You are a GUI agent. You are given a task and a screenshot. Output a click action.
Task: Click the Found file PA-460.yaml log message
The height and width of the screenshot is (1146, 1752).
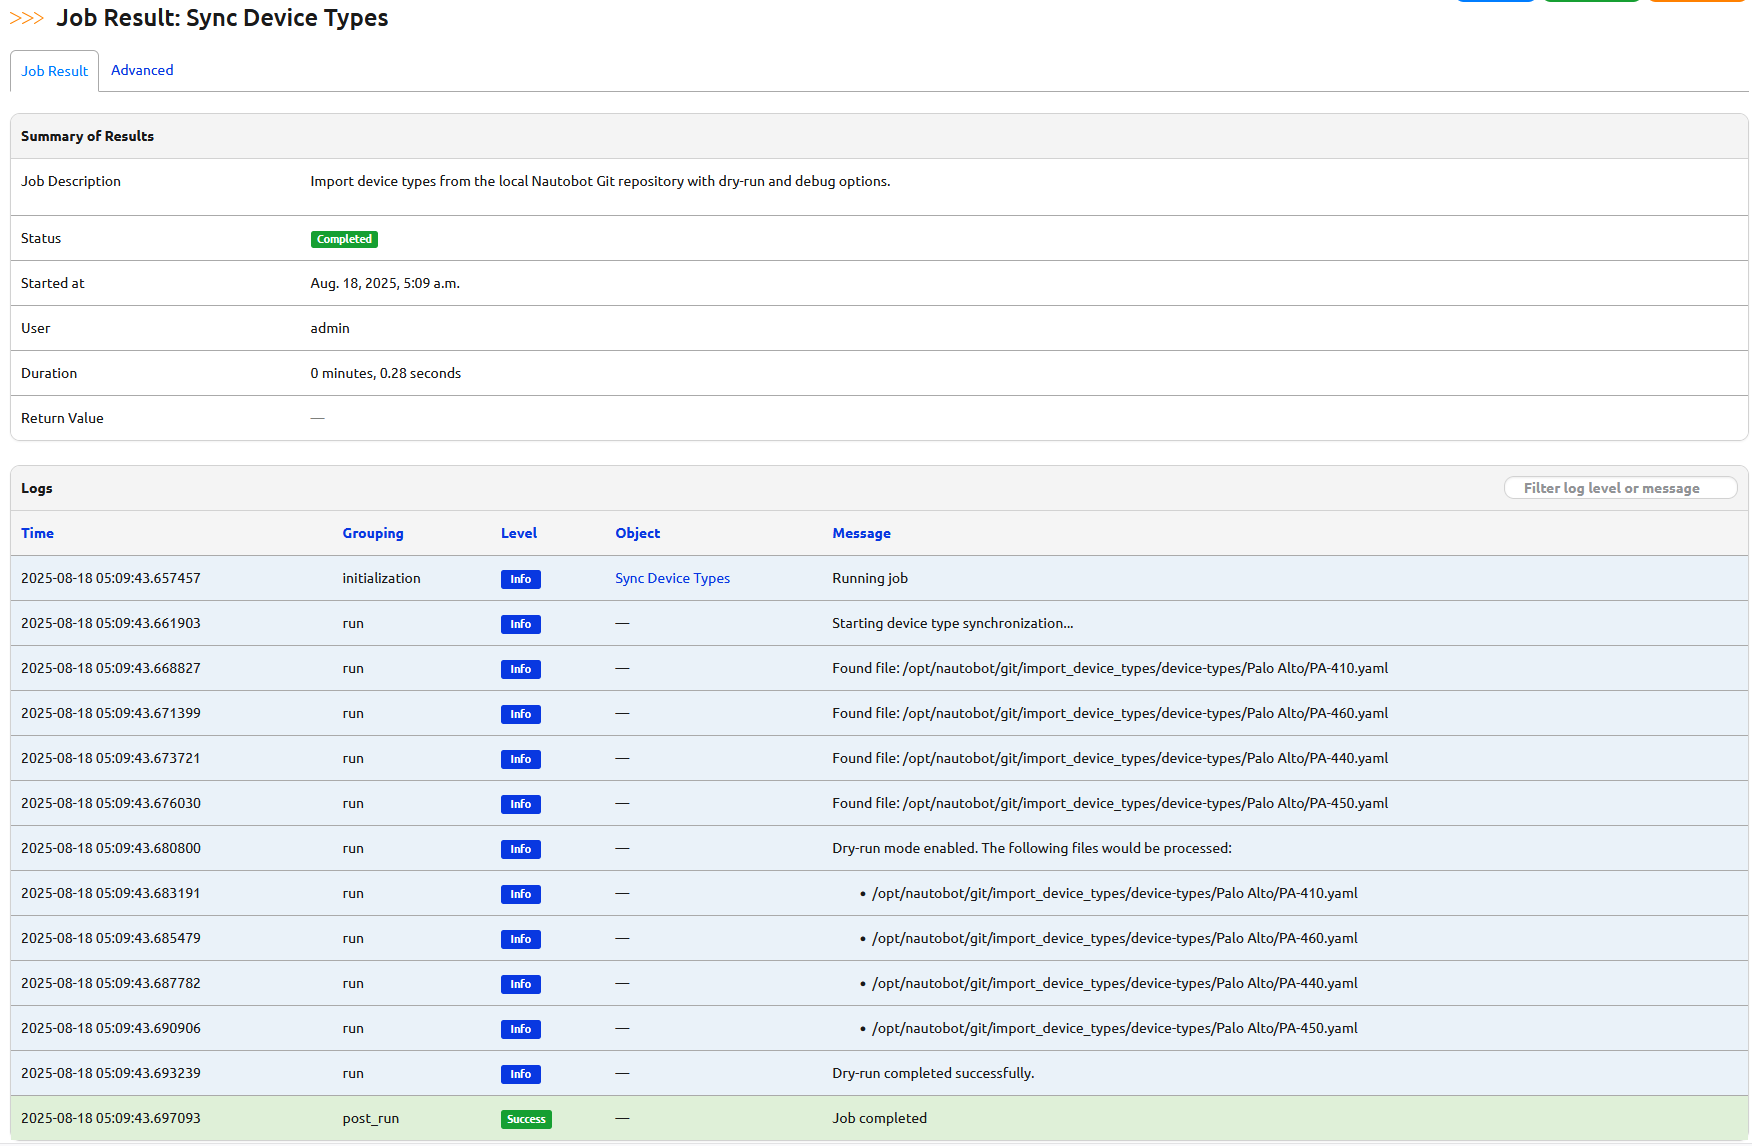[1109, 713]
